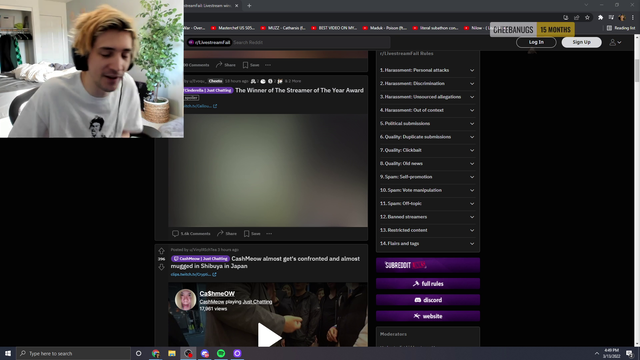The width and height of the screenshot is (640, 360).
Task: Open 'Masterchef US S05' bookmark
Action: [x=233, y=28]
